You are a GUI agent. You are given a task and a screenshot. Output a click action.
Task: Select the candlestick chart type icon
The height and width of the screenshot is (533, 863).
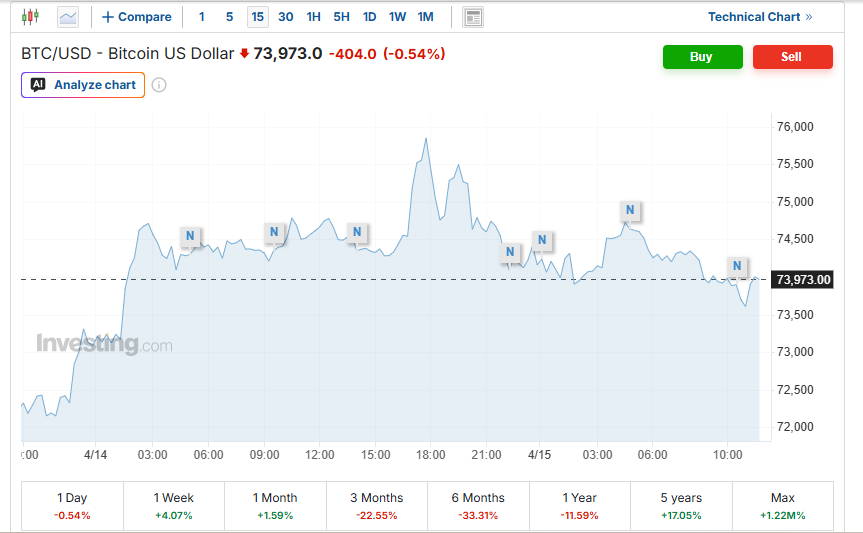pyautogui.click(x=31, y=17)
